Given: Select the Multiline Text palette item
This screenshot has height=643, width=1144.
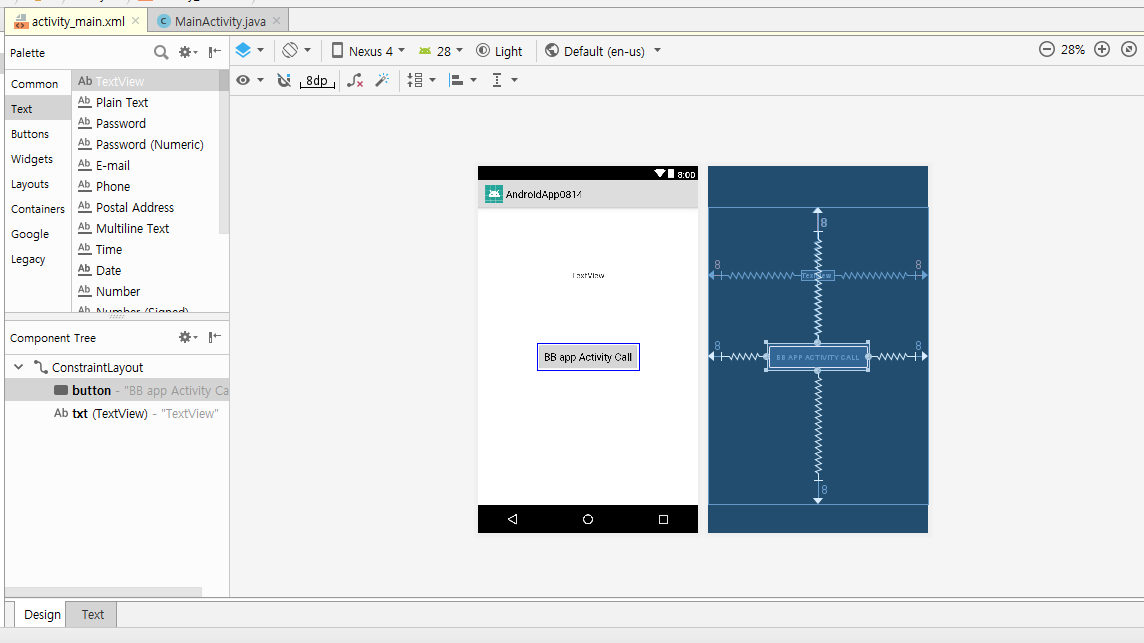Looking at the screenshot, I should (x=146, y=228).
